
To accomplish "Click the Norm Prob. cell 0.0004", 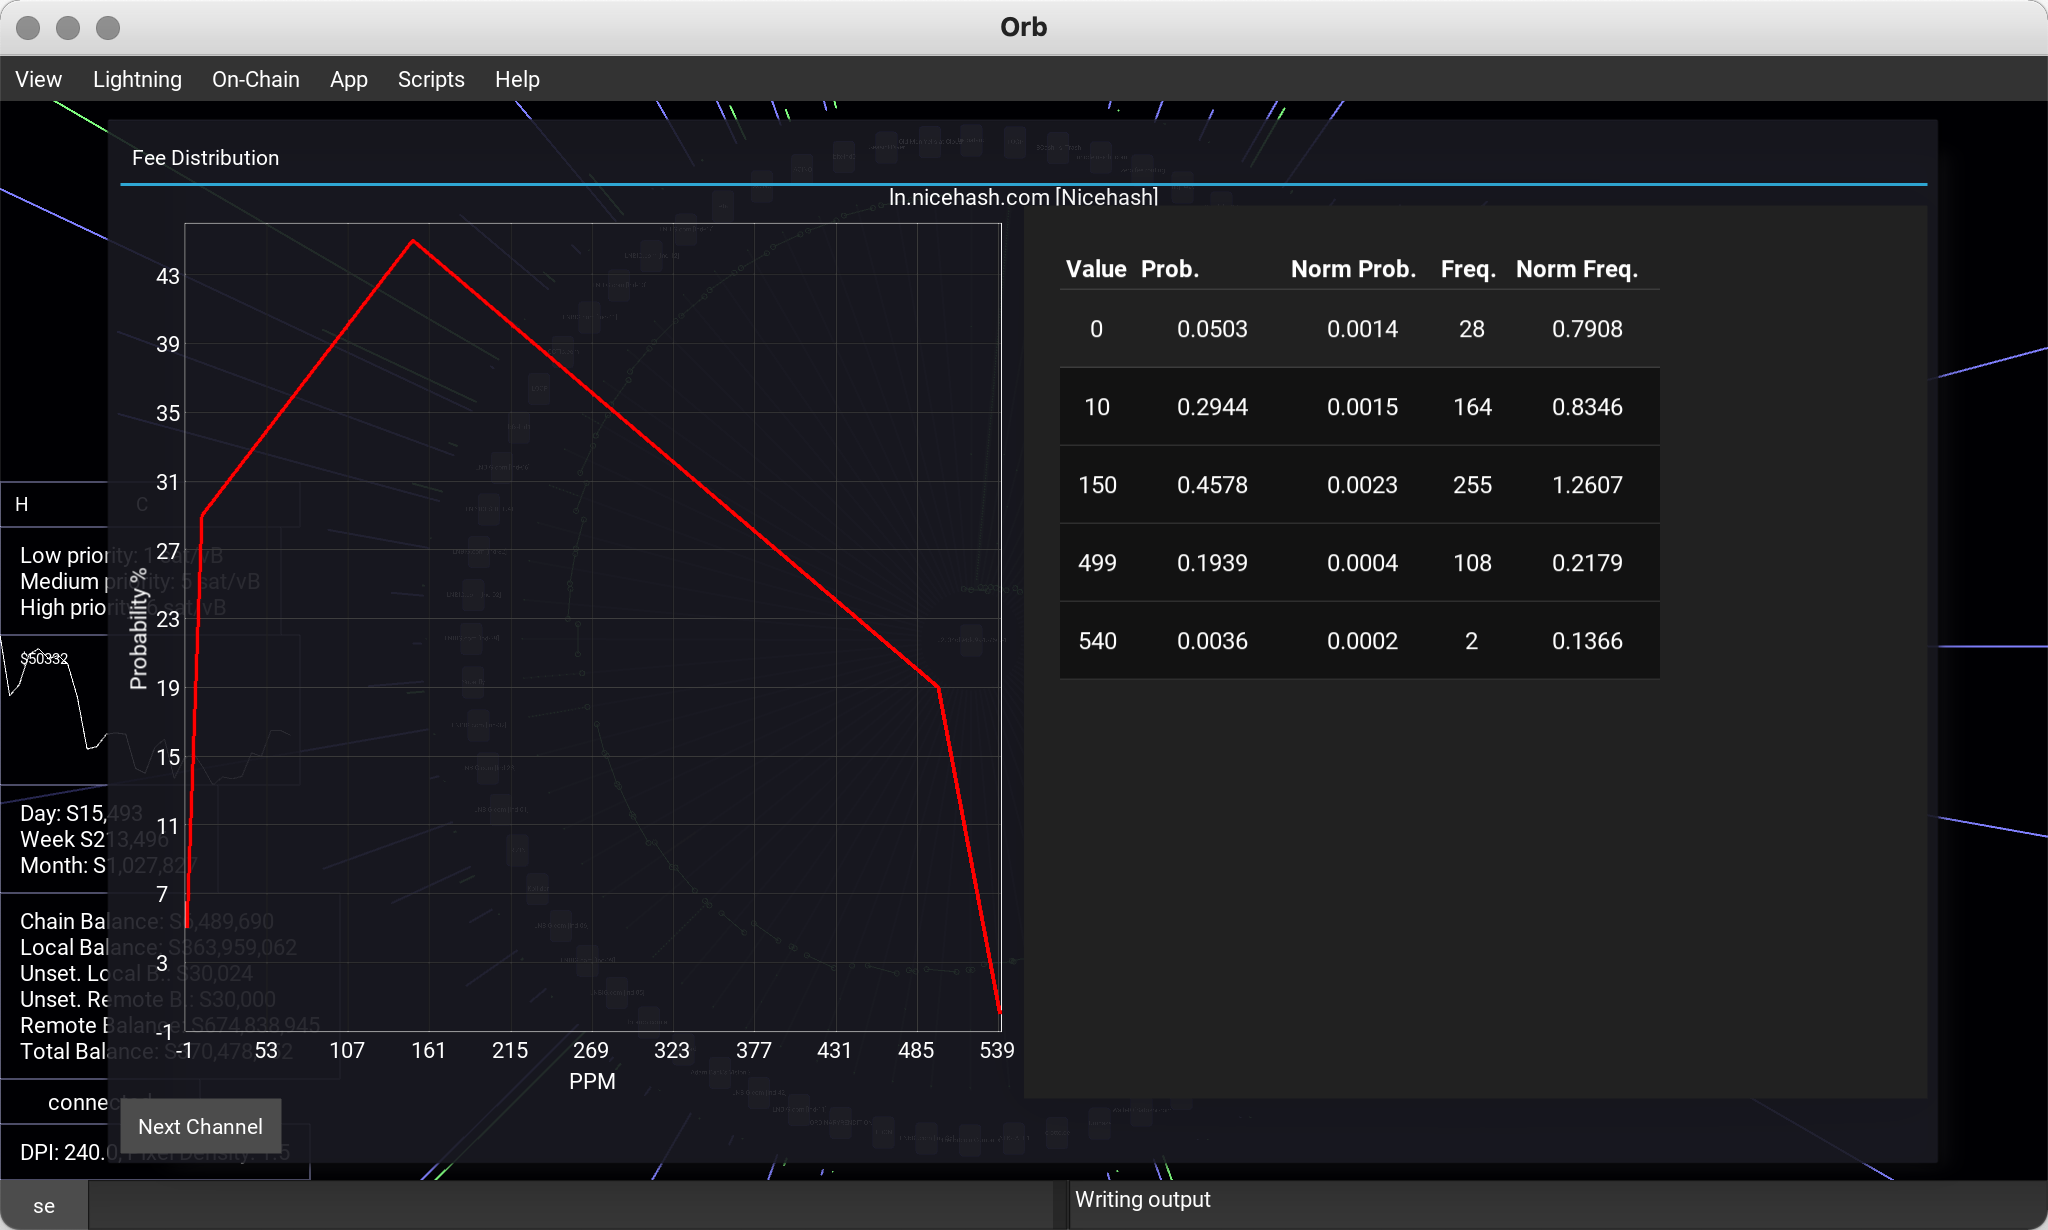I will (x=1362, y=563).
